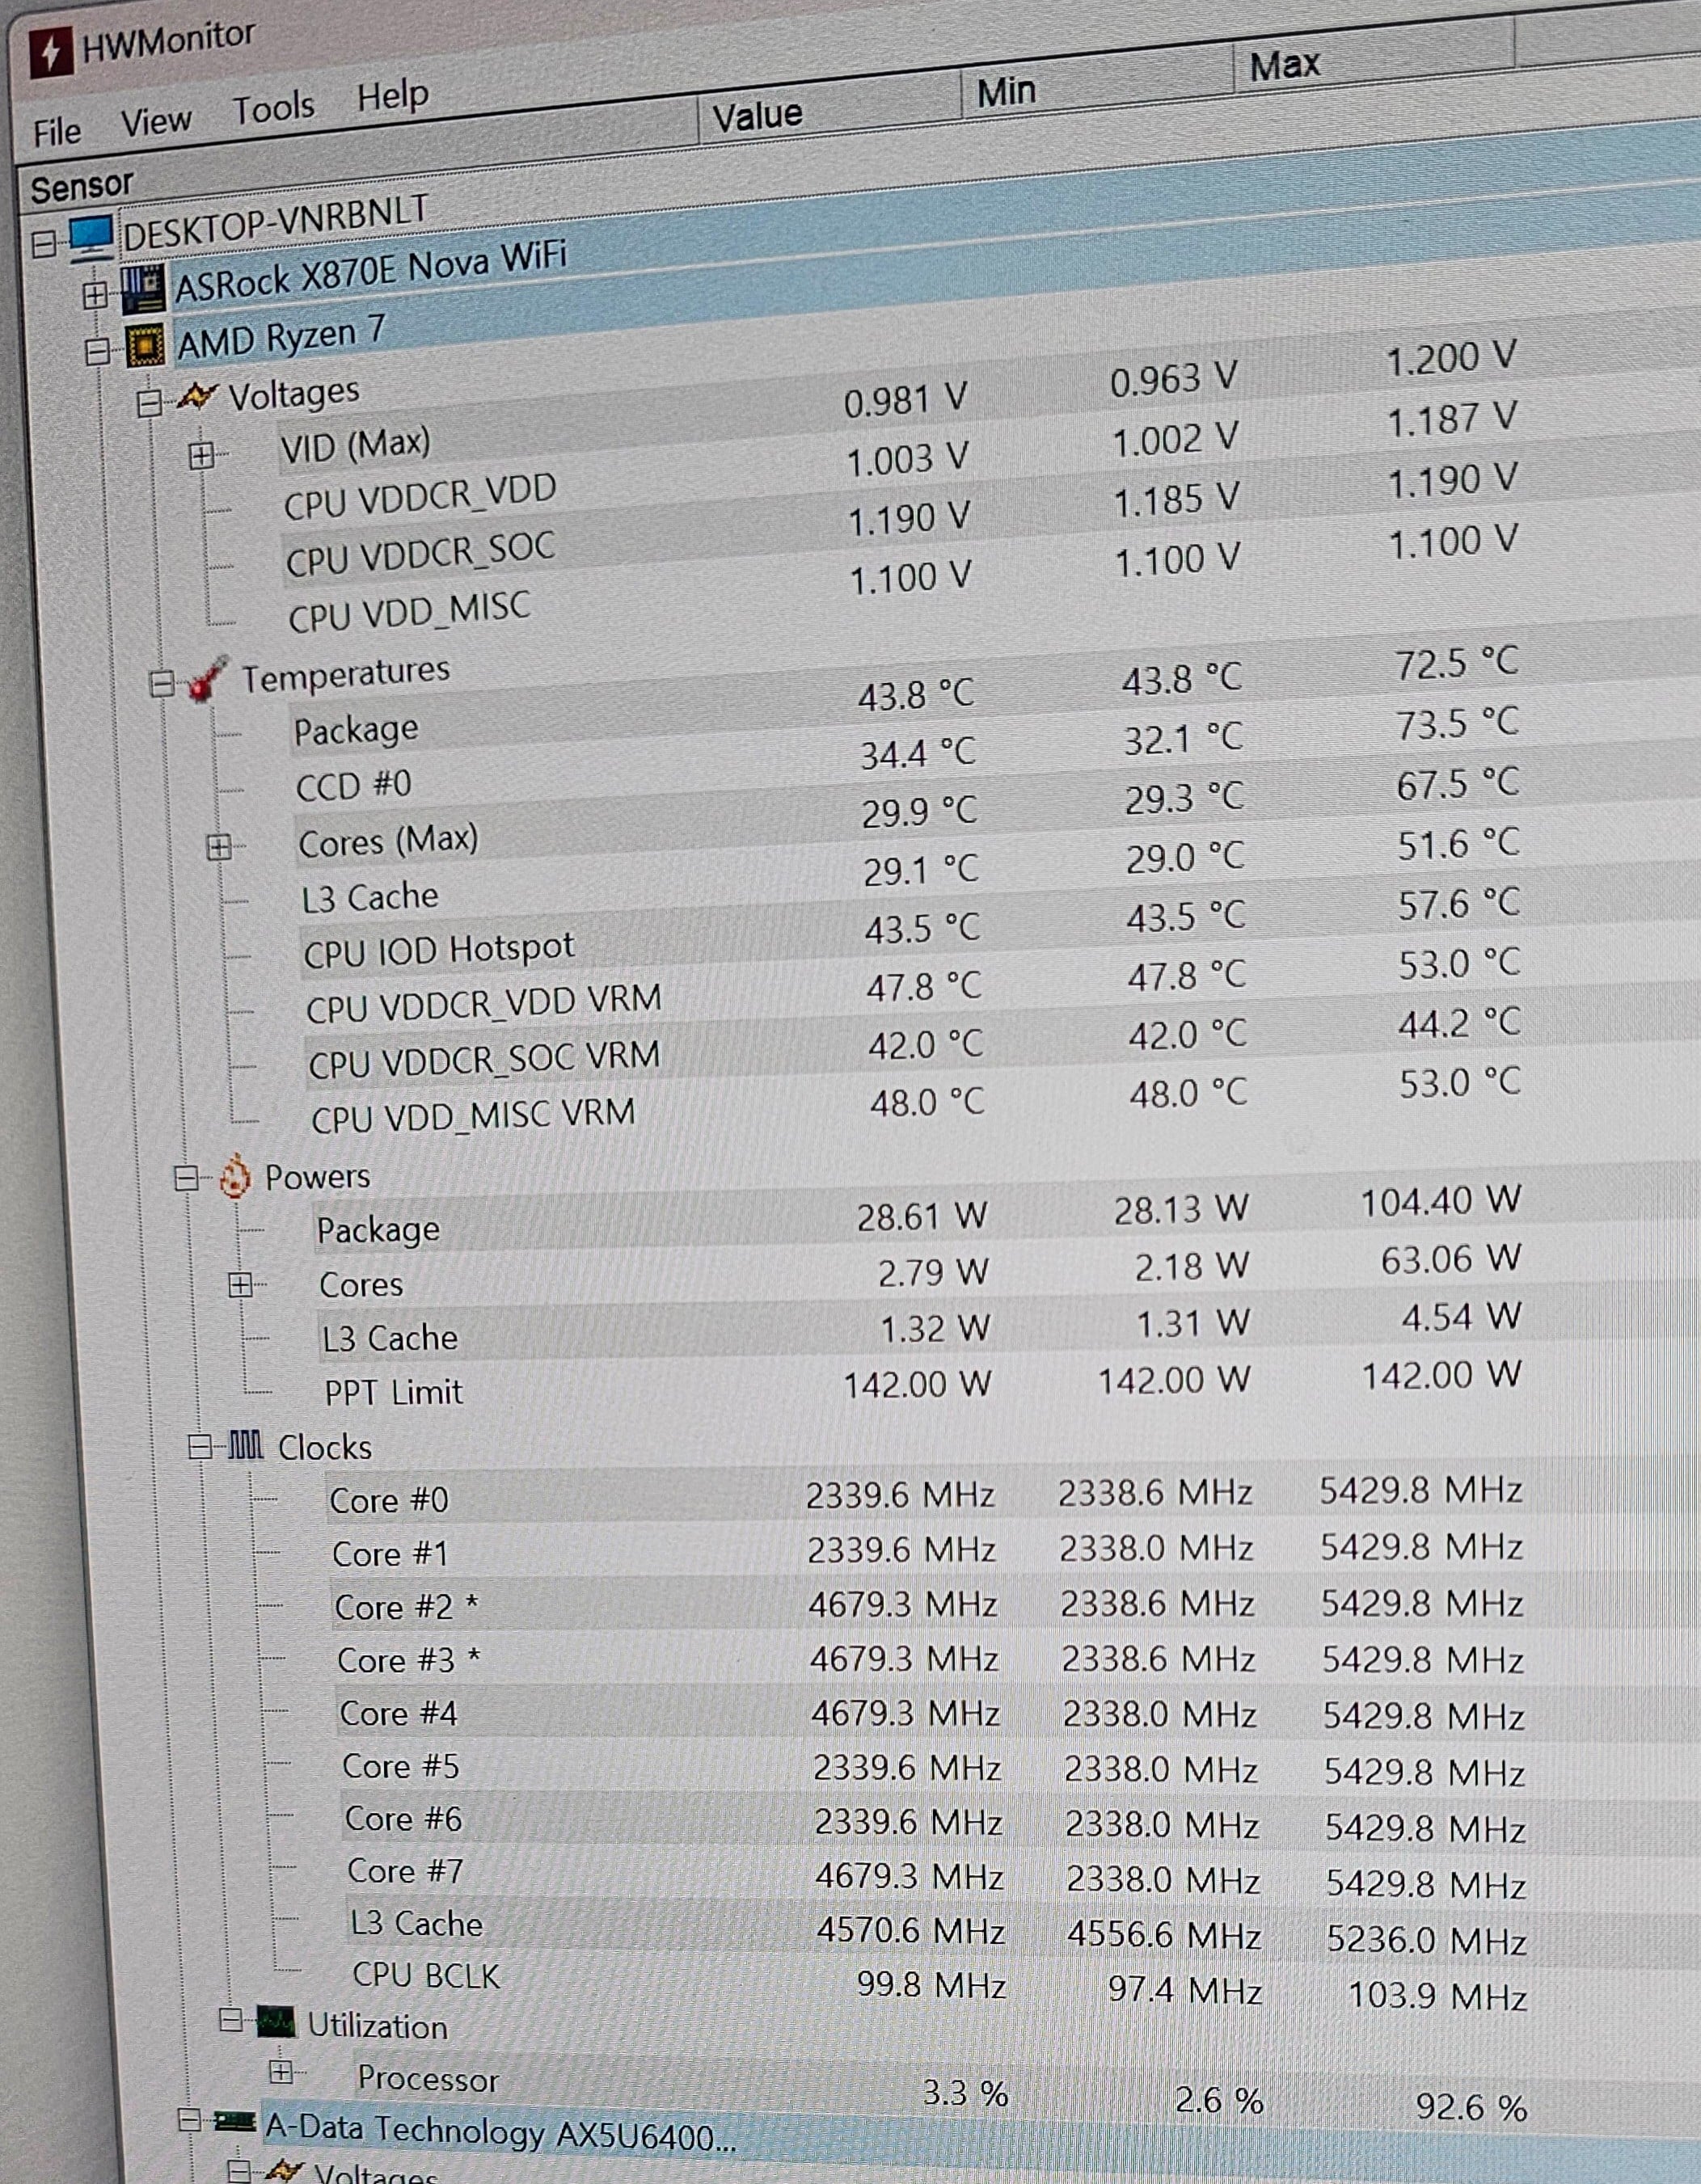The width and height of the screenshot is (1701, 2184).
Task: Select the DESKTOP-VNRBNLT computer icon
Action: pos(91,238)
